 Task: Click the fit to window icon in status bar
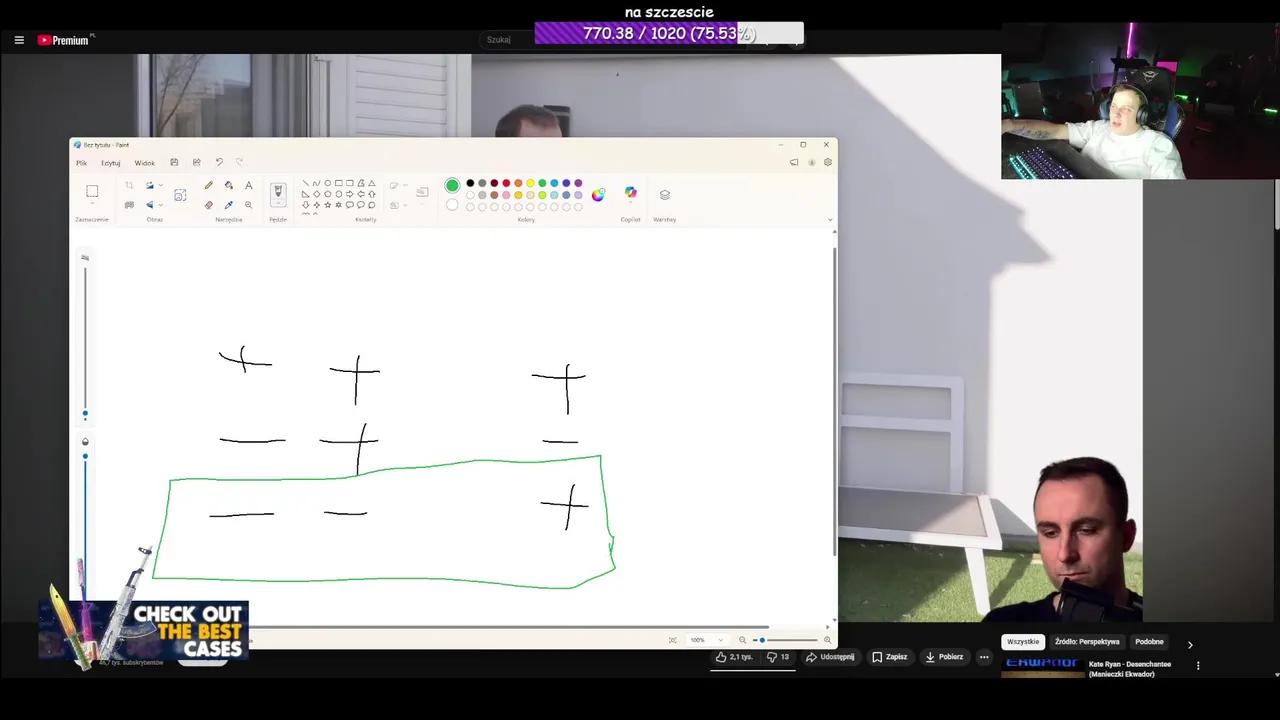[x=673, y=640]
